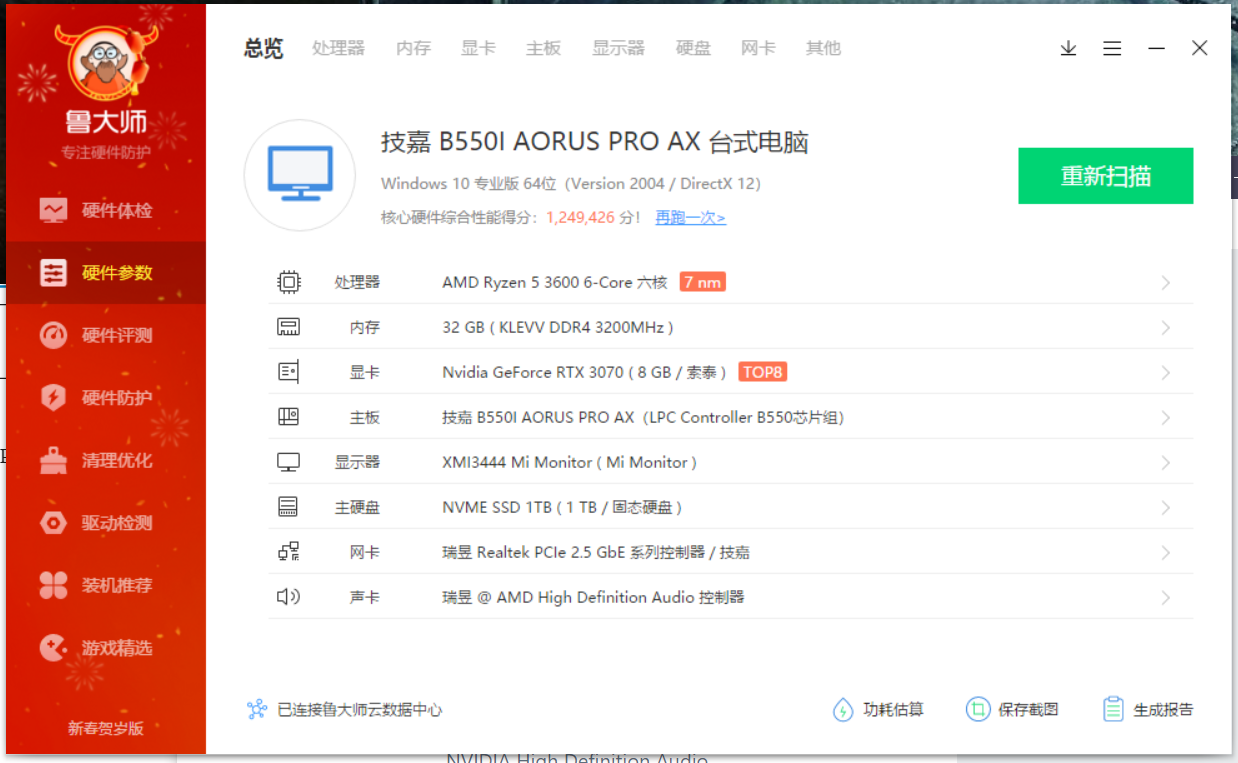Click the download arrow icon in title bar
Screen dimensions: 1238x763
[x=1069, y=48]
